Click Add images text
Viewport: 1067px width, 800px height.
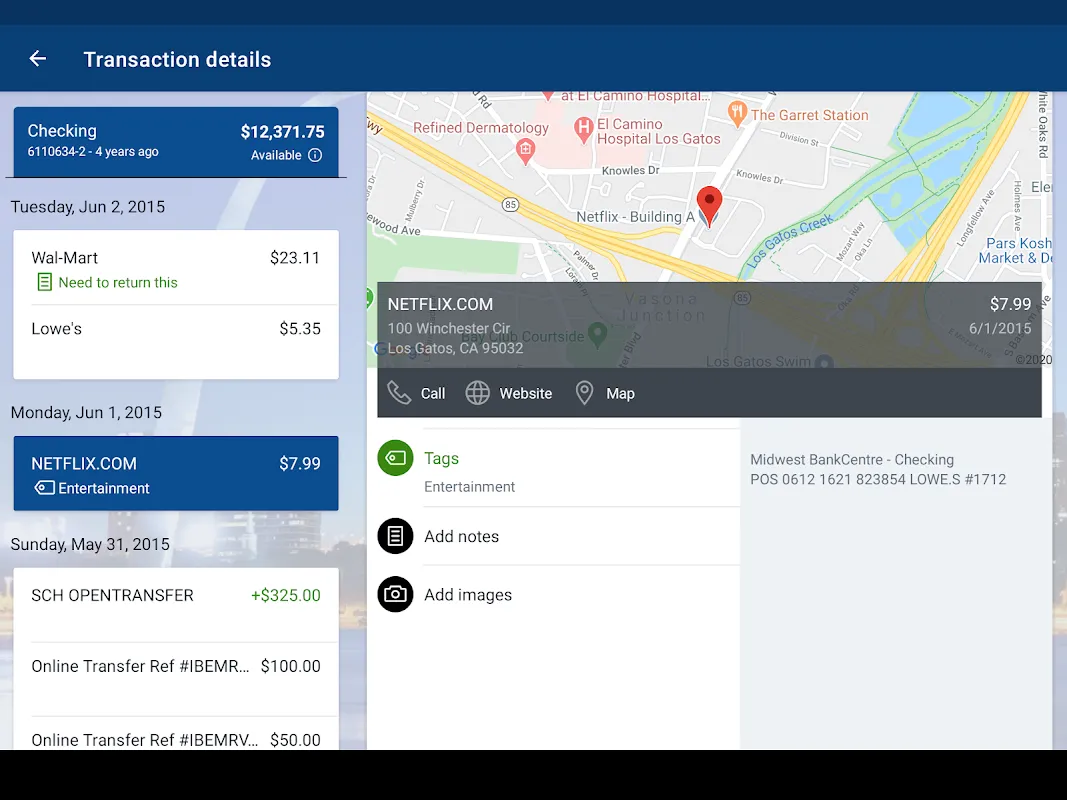[467, 595]
